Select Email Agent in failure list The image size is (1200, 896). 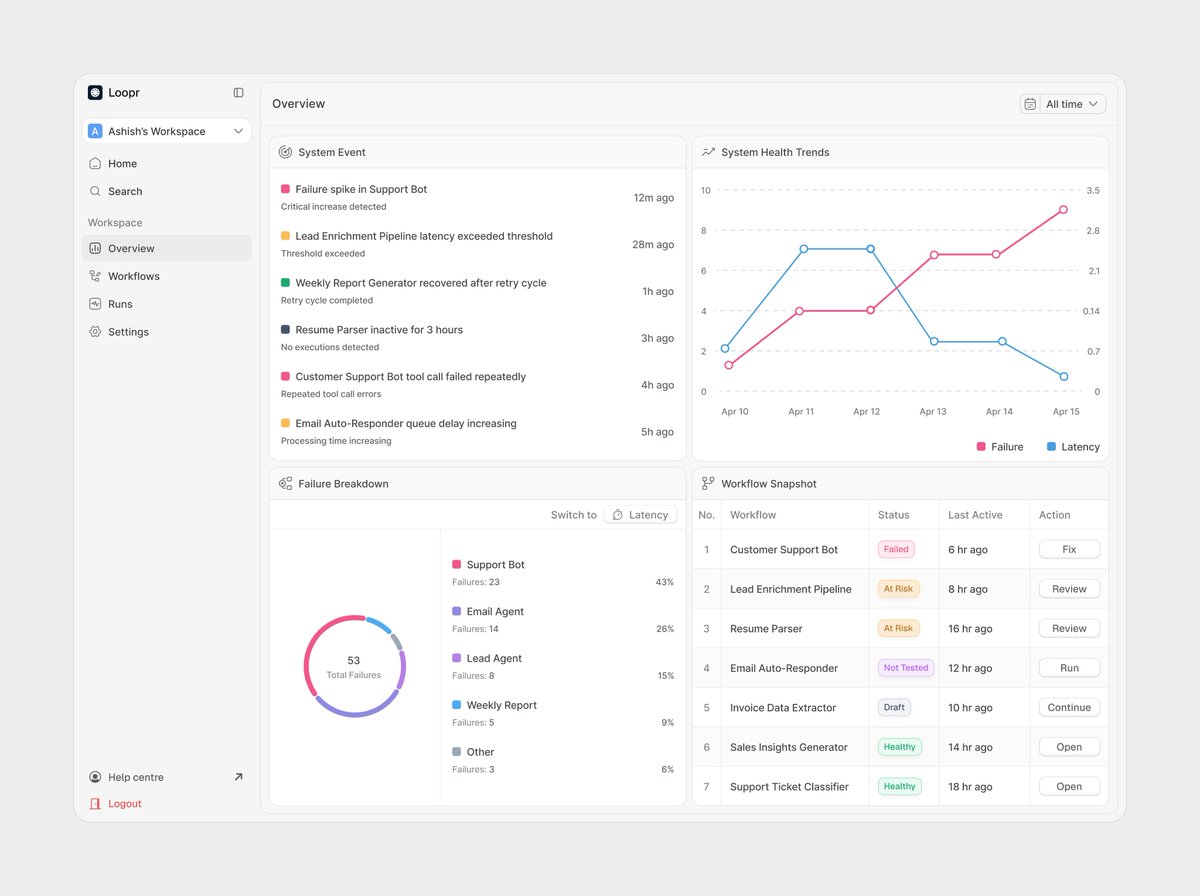[563, 619]
